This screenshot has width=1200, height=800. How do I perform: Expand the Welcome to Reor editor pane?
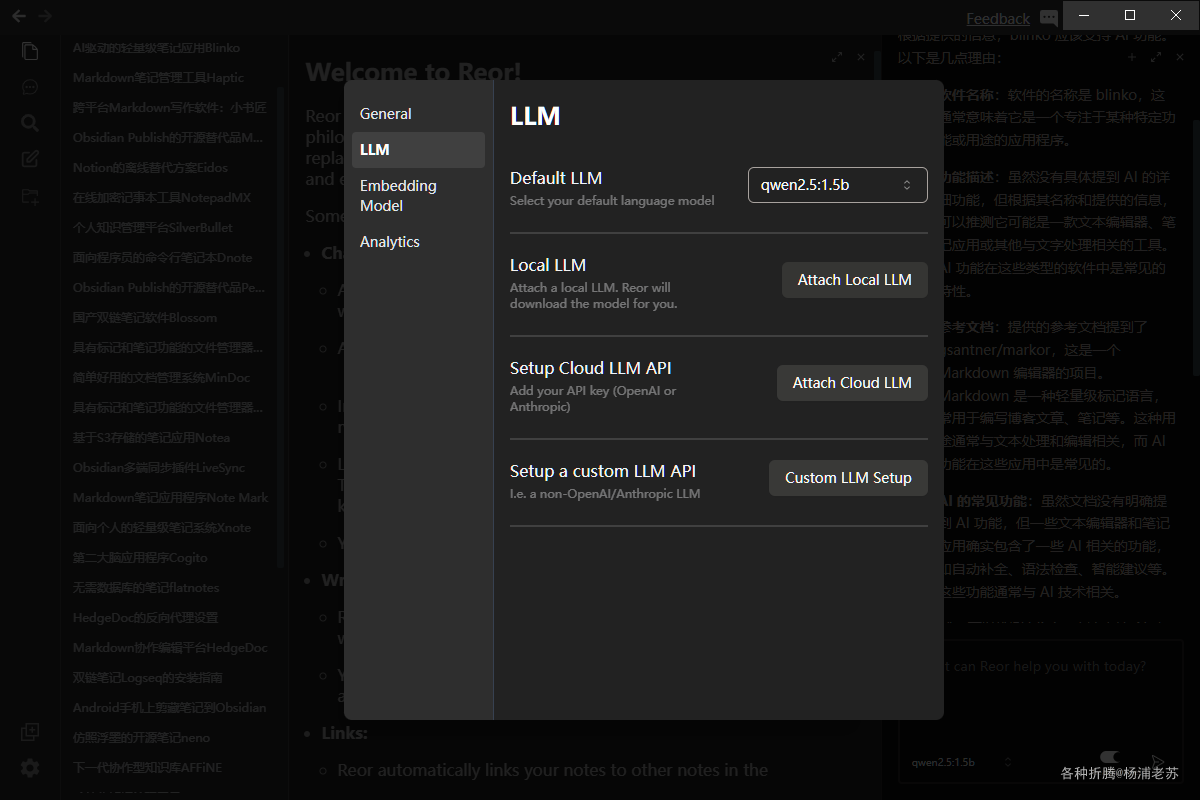[837, 58]
